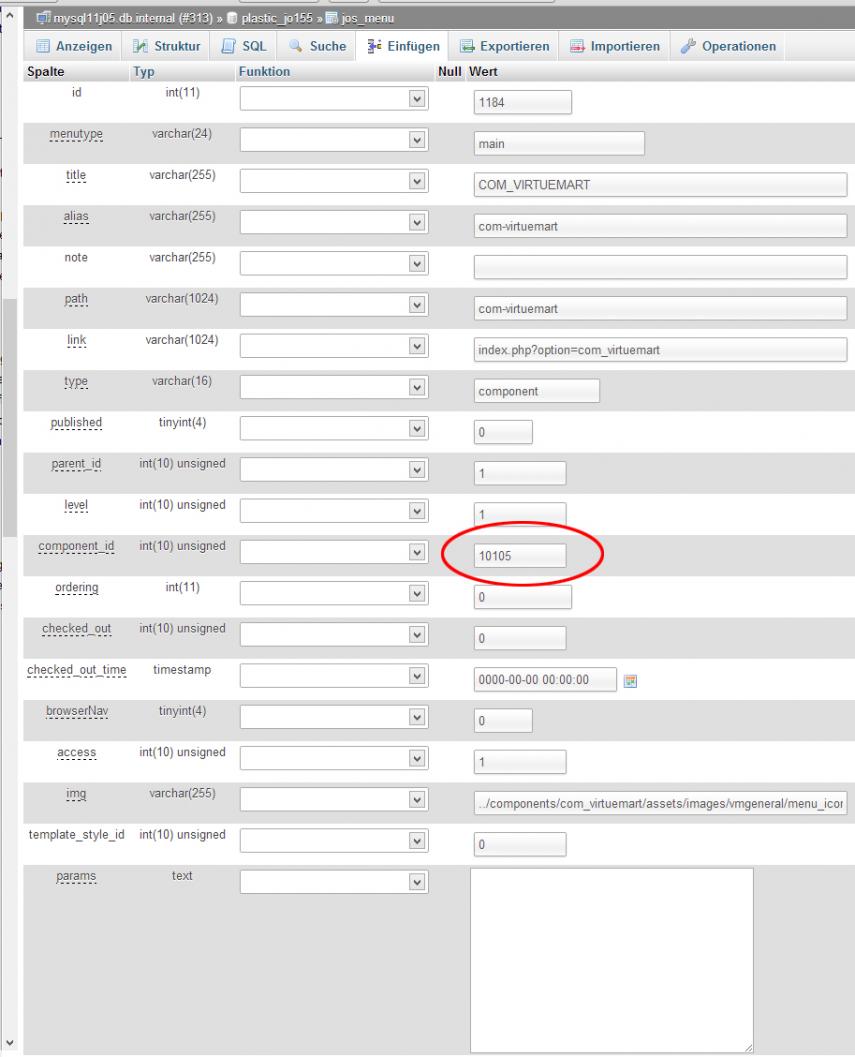Screen dimensions: 855x1057
Task: Open the Funktion dropdown for component_id
Action: [334, 552]
